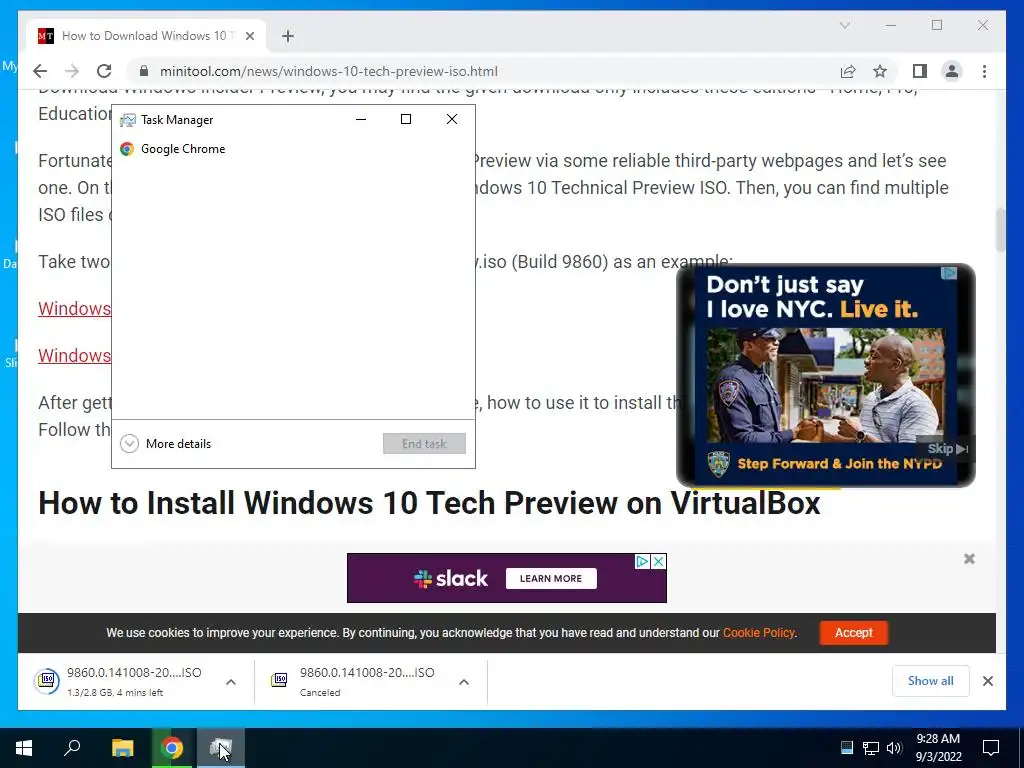1024x768 pixels.
Task: Click the page vertical scrollbar thumb
Action: click(1000, 230)
